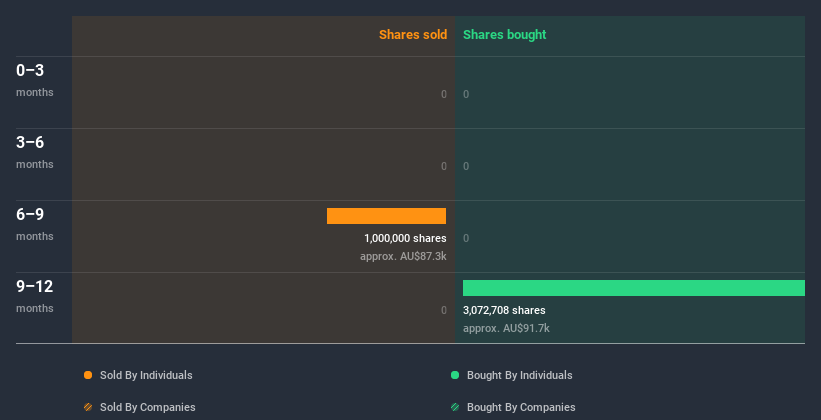Toggle the Bought By Companies legend label
This screenshot has width=821, height=420.
pos(521,407)
